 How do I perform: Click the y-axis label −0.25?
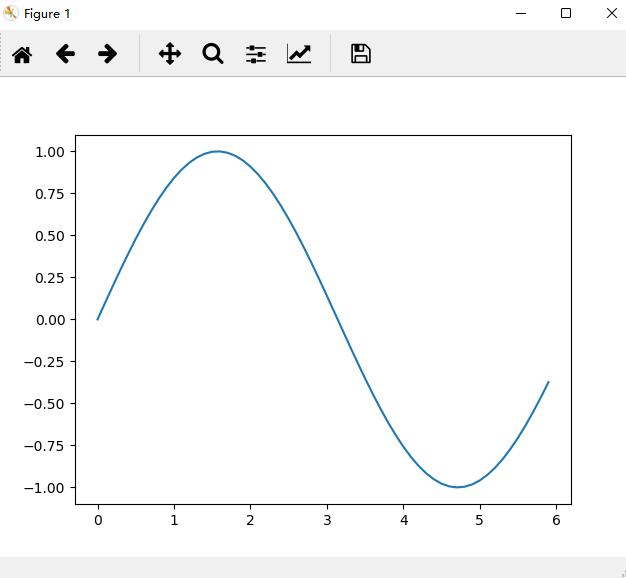[x=44, y=362]
